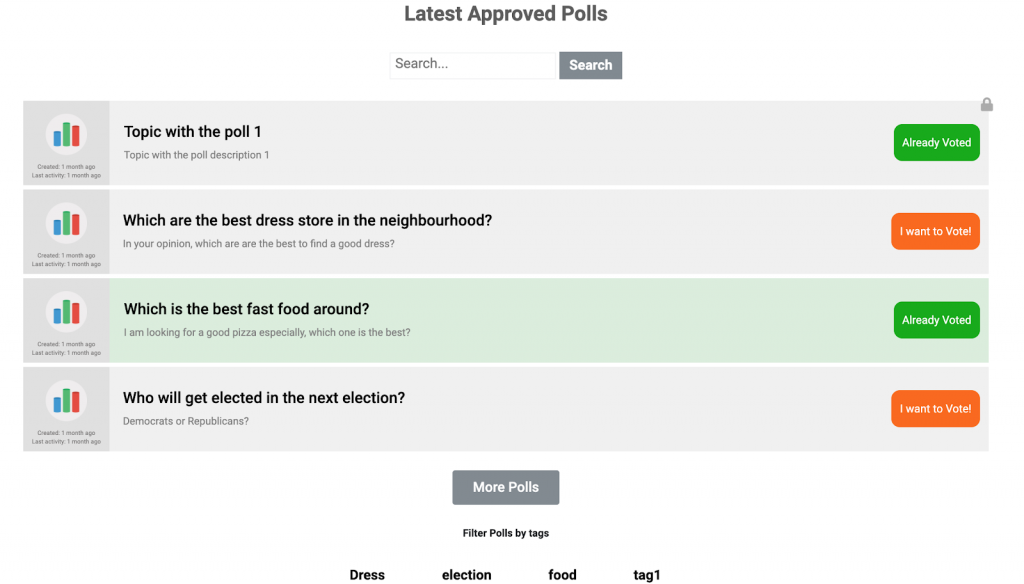Open the poll Topic with the poll 1
The image size is (1024, 584).
point(193,131)
